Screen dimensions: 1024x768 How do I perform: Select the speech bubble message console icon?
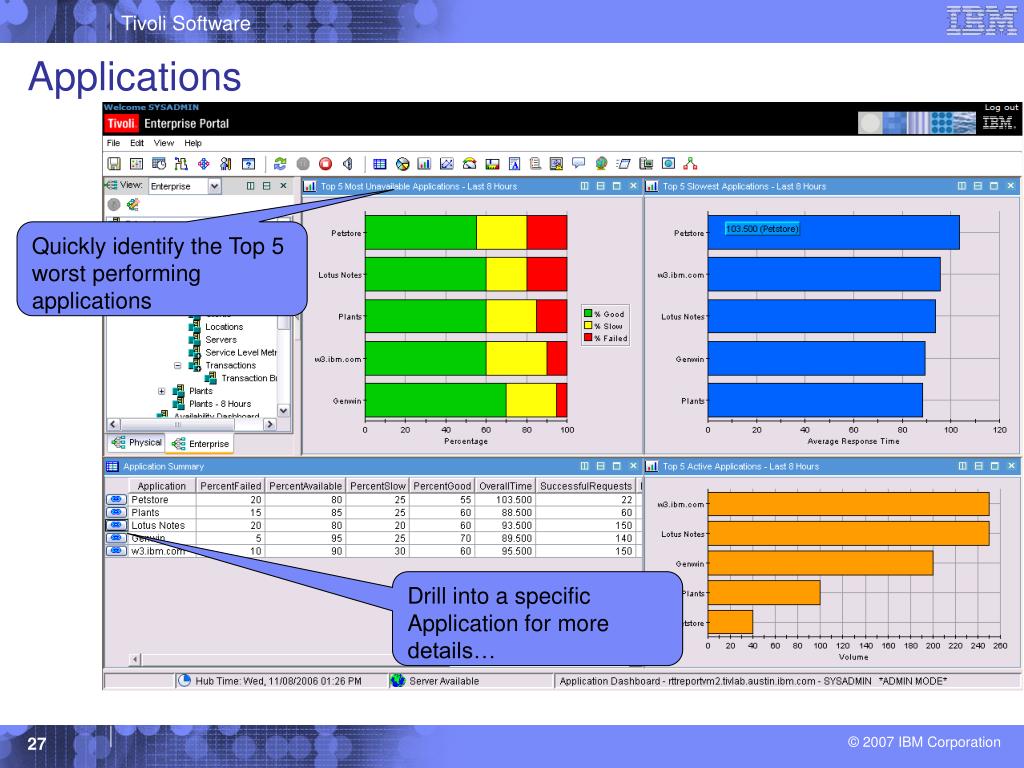coord(579,163)
